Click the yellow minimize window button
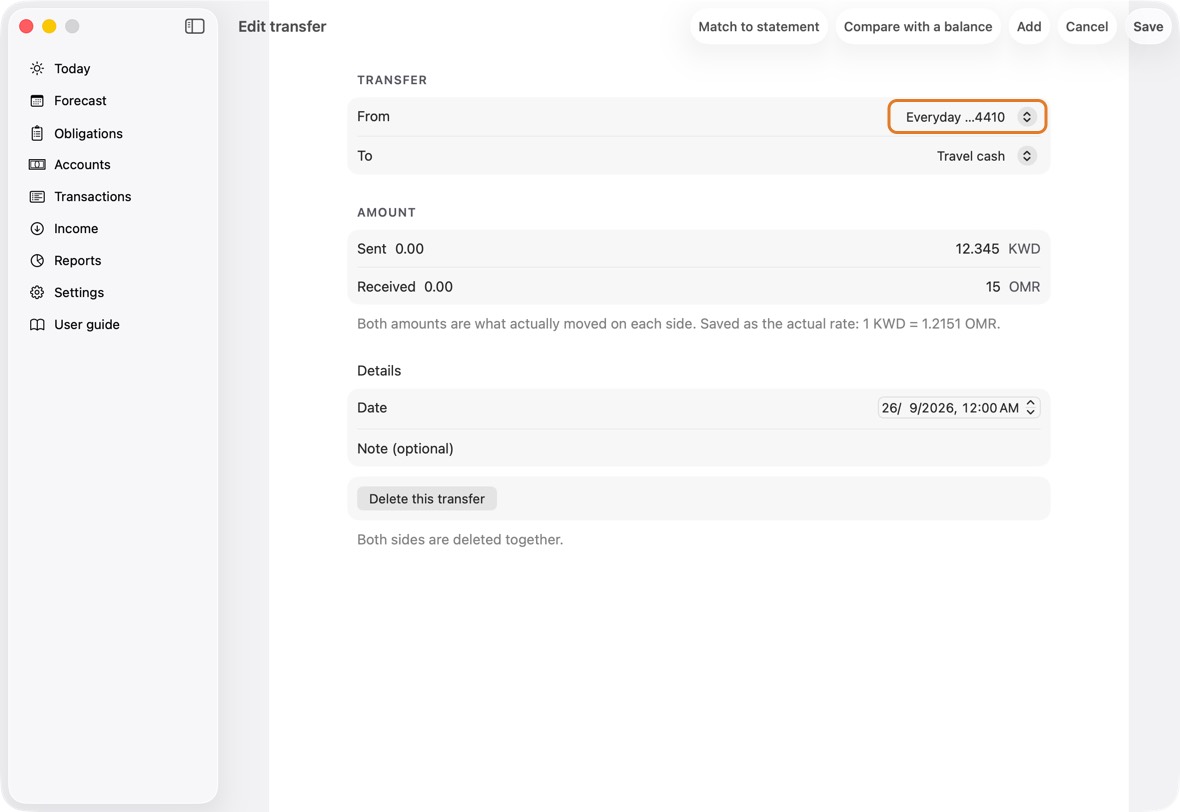Viewport: 1180px width, 812px height. [49, 26]
